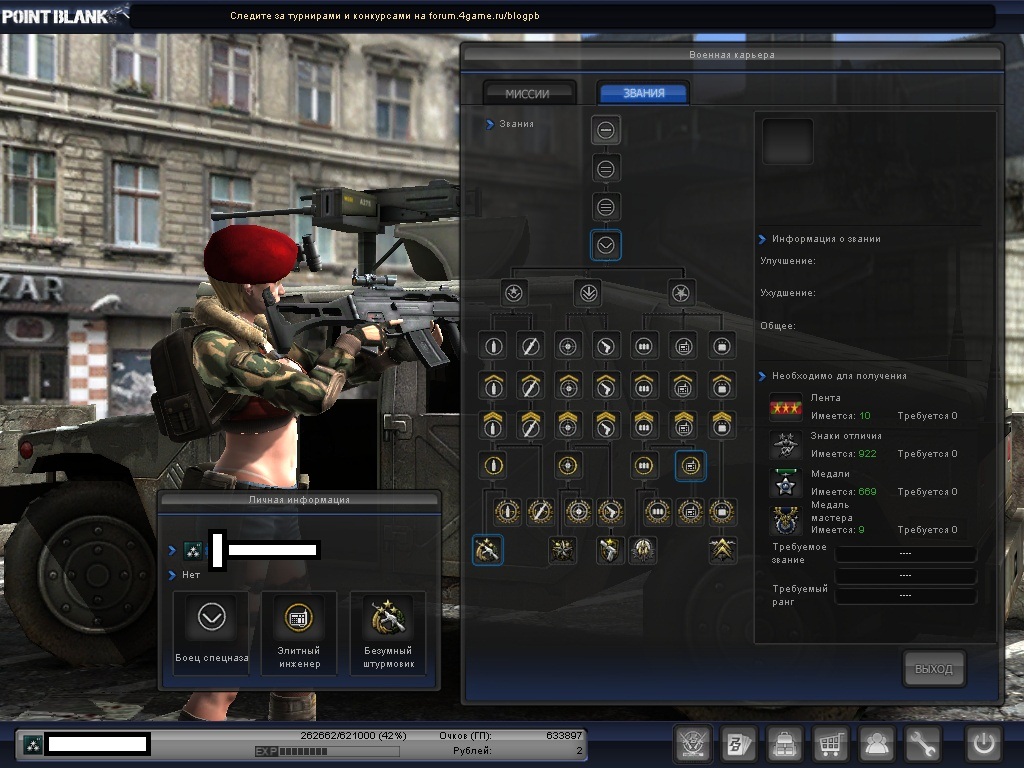Click the Боец спецназа title slot

(x=211, y=632)
